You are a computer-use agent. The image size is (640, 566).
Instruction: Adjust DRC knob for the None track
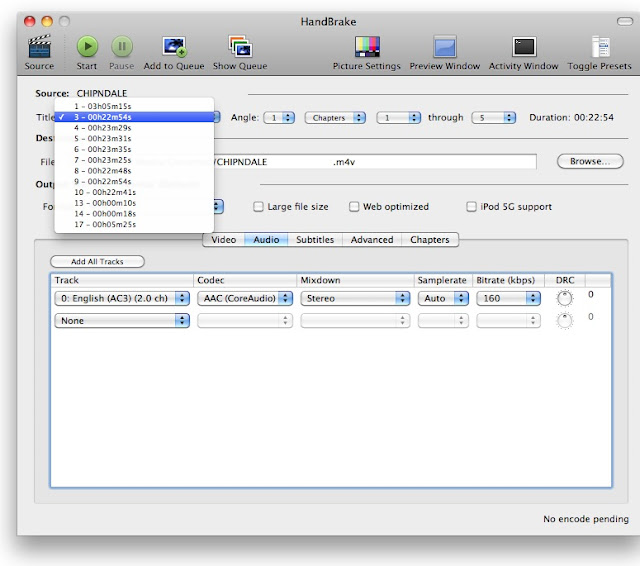pos(564,320)
